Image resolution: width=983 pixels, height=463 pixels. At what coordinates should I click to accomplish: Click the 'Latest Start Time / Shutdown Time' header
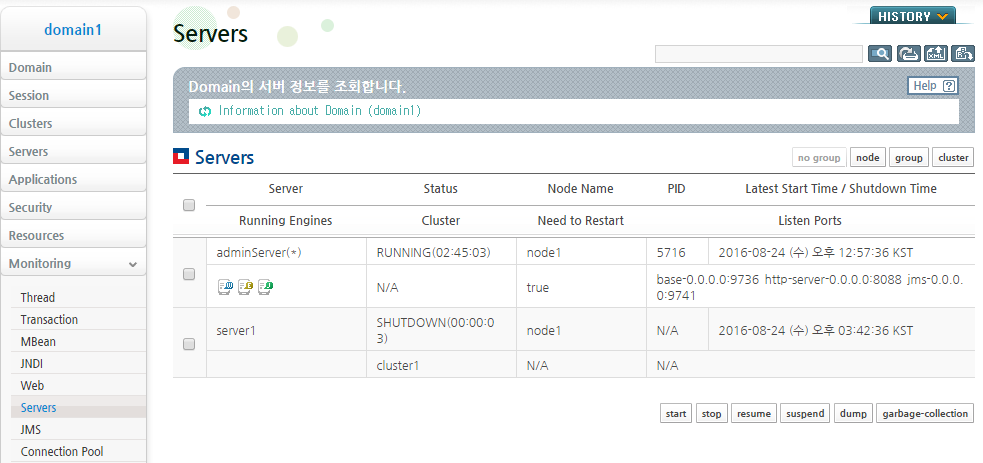841,189
